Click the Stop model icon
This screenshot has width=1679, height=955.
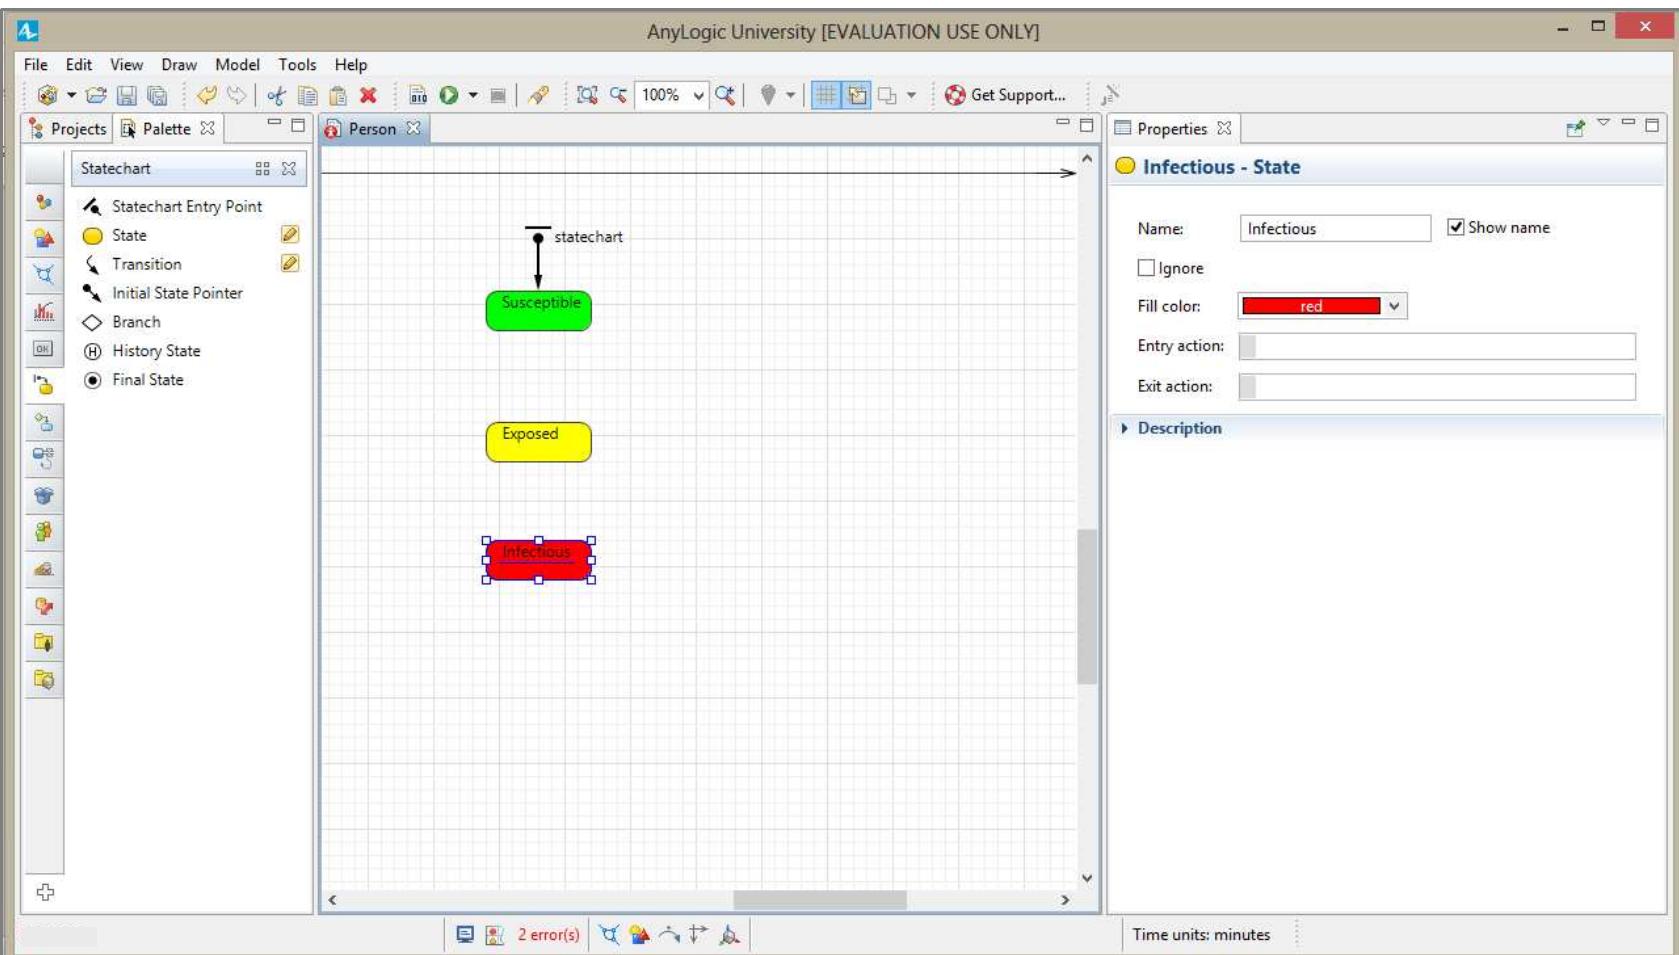pyautogui.click(x=497, y=96)
